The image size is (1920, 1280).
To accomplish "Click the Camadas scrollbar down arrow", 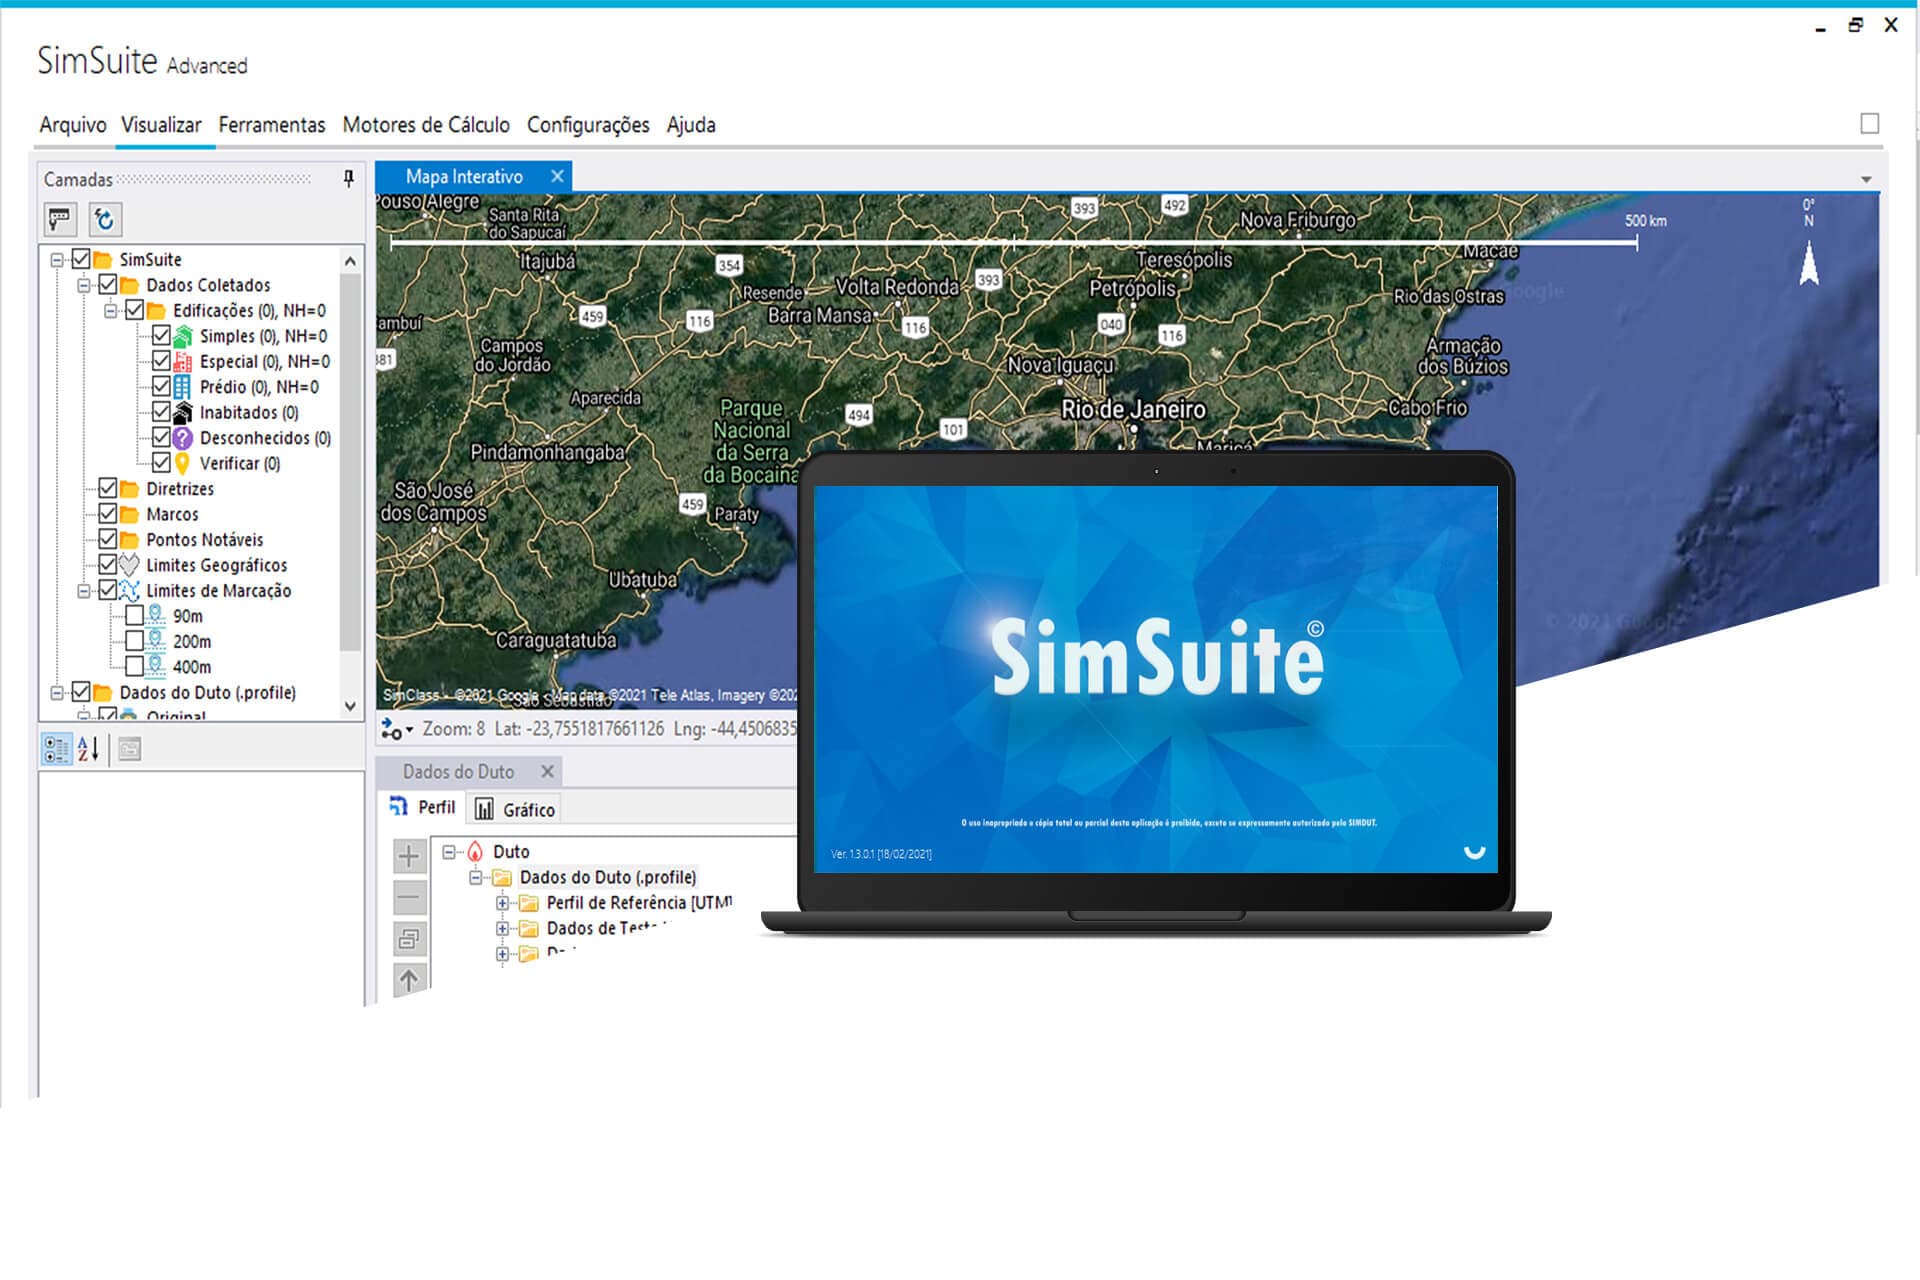I will point(350,706).
